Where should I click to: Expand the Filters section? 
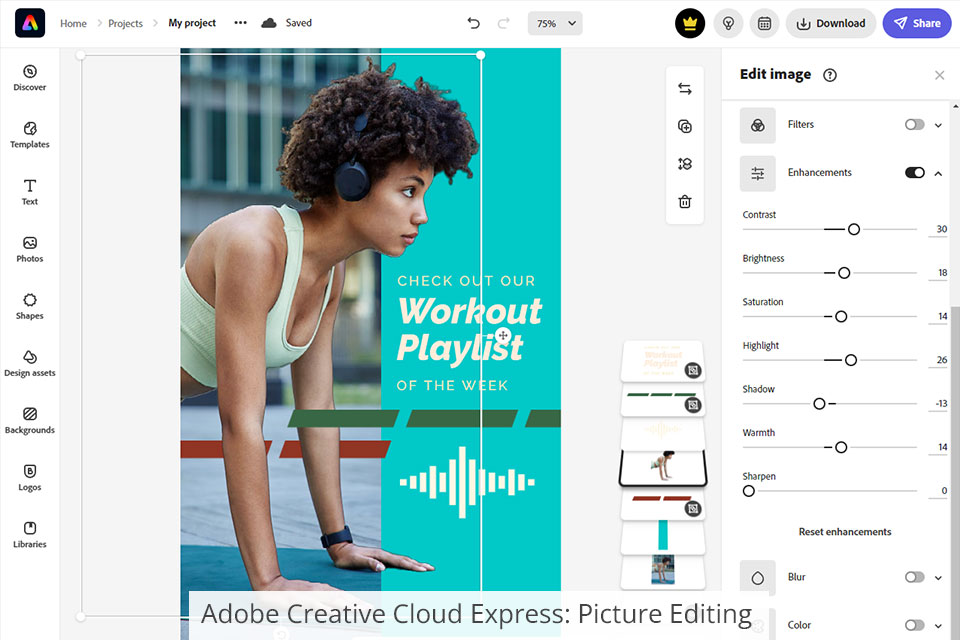click(938, 125)
